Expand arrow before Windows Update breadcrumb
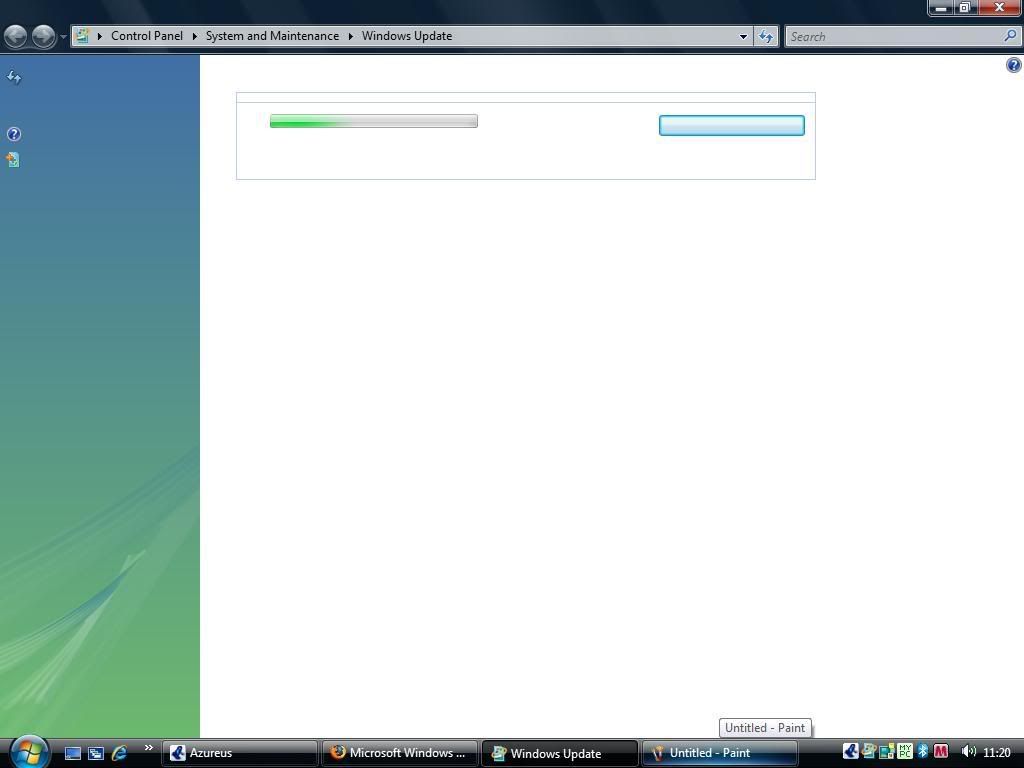The width and height of the screenshot is (1024, 768). [351, 36]
